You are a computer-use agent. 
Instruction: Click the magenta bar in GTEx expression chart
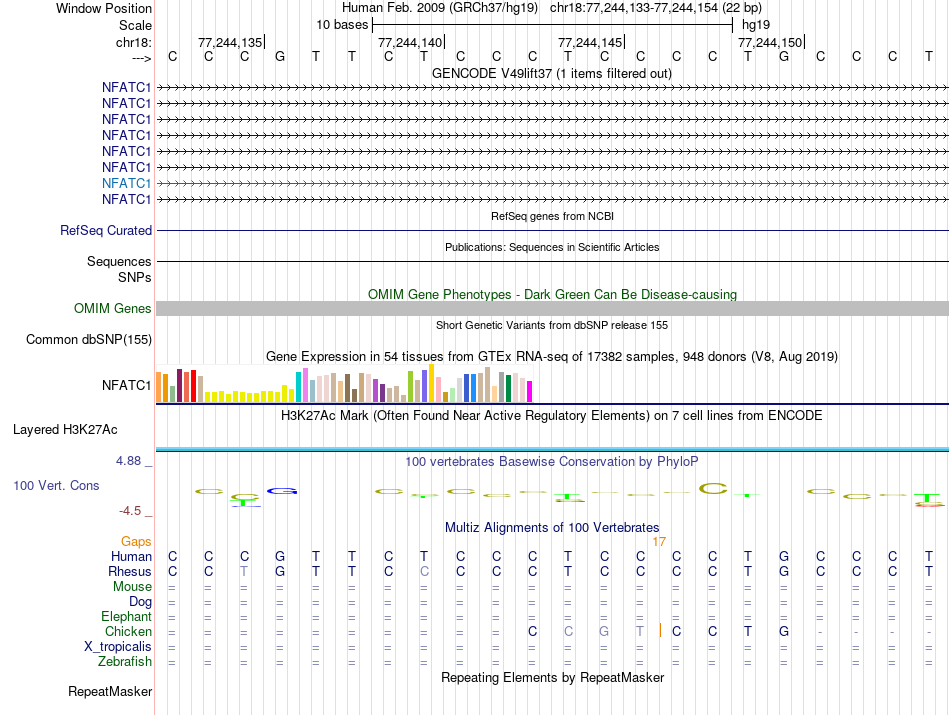point(529,391)
